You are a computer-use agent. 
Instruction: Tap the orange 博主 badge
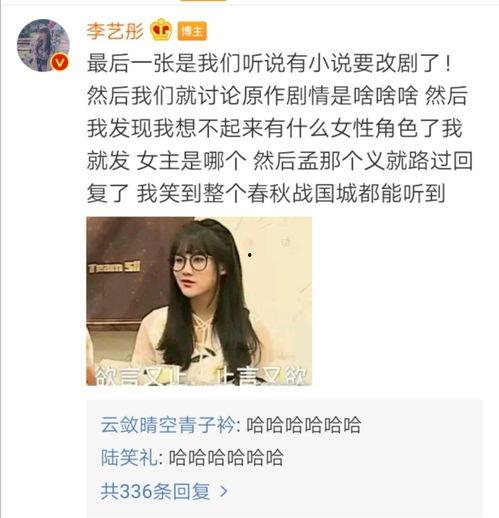192,31
